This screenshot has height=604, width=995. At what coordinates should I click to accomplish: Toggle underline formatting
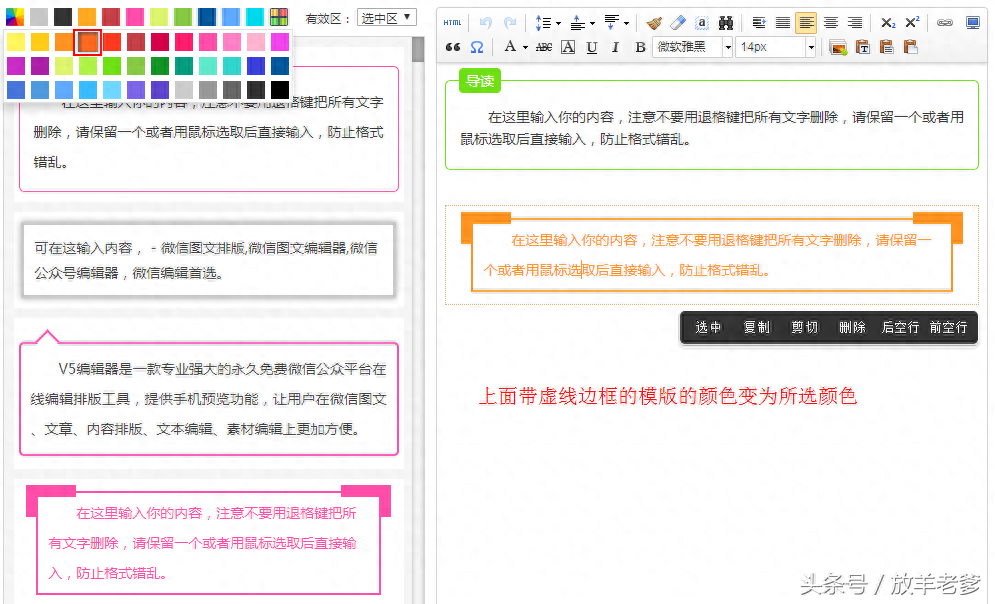pyautogui.click(x=592, y=47)
